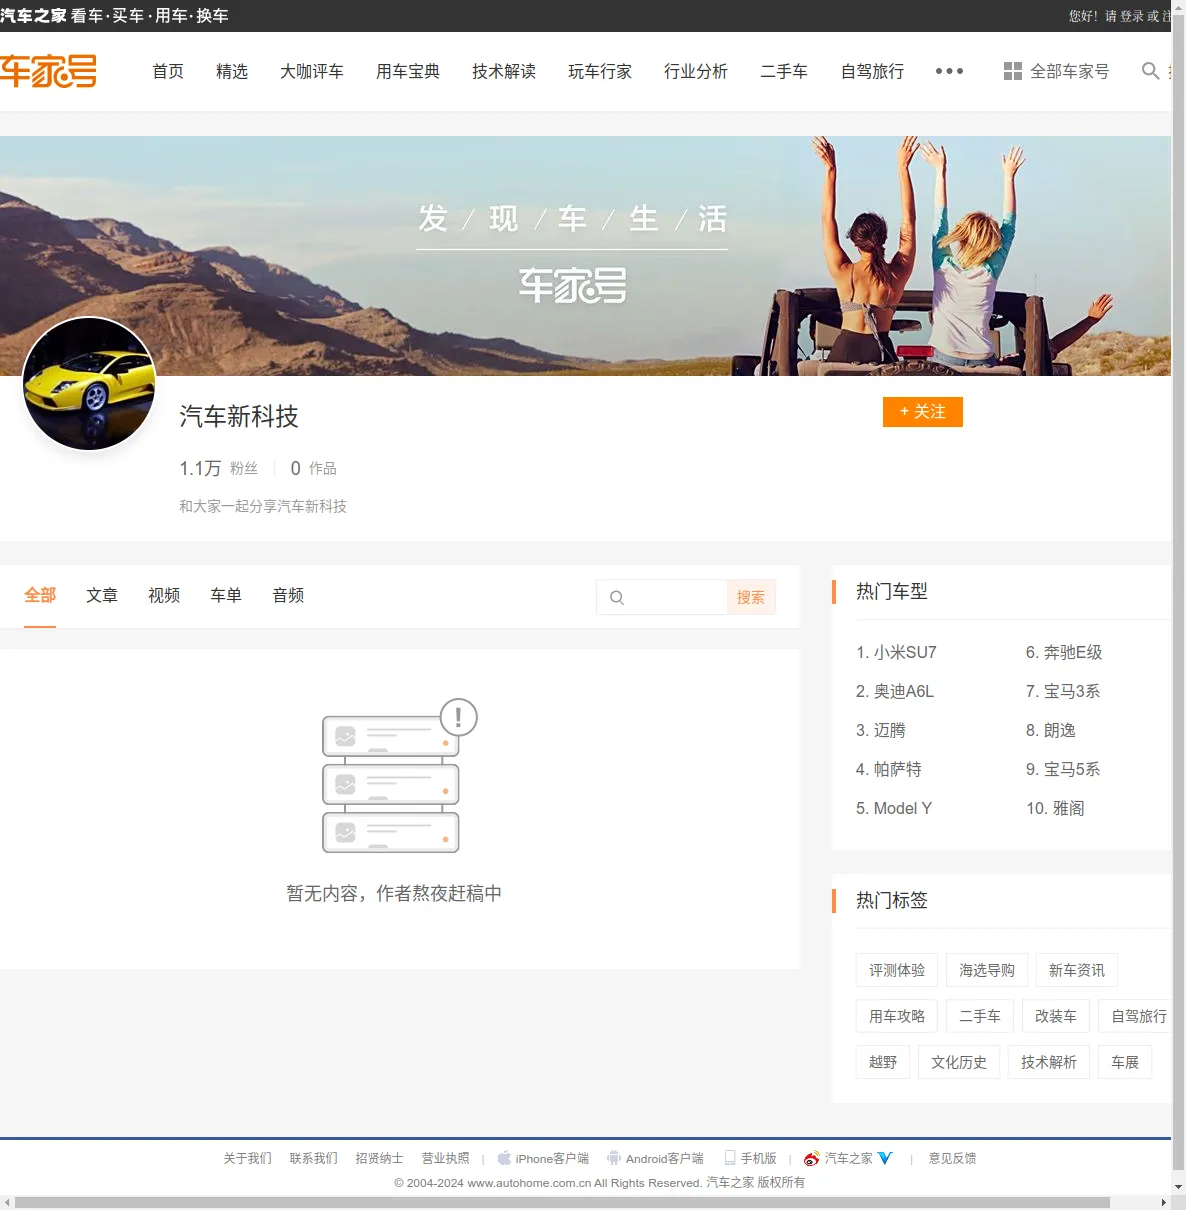Select the 评测体验 tag
This screenshot has height=1210, width=1186.
(x=897, y=970)
